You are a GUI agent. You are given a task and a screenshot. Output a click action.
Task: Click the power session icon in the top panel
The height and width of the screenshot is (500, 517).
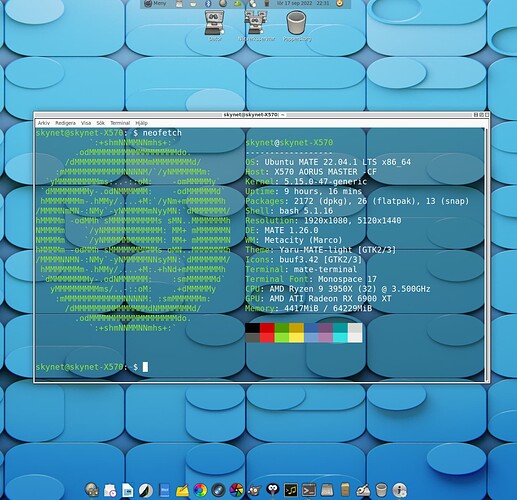340,3
